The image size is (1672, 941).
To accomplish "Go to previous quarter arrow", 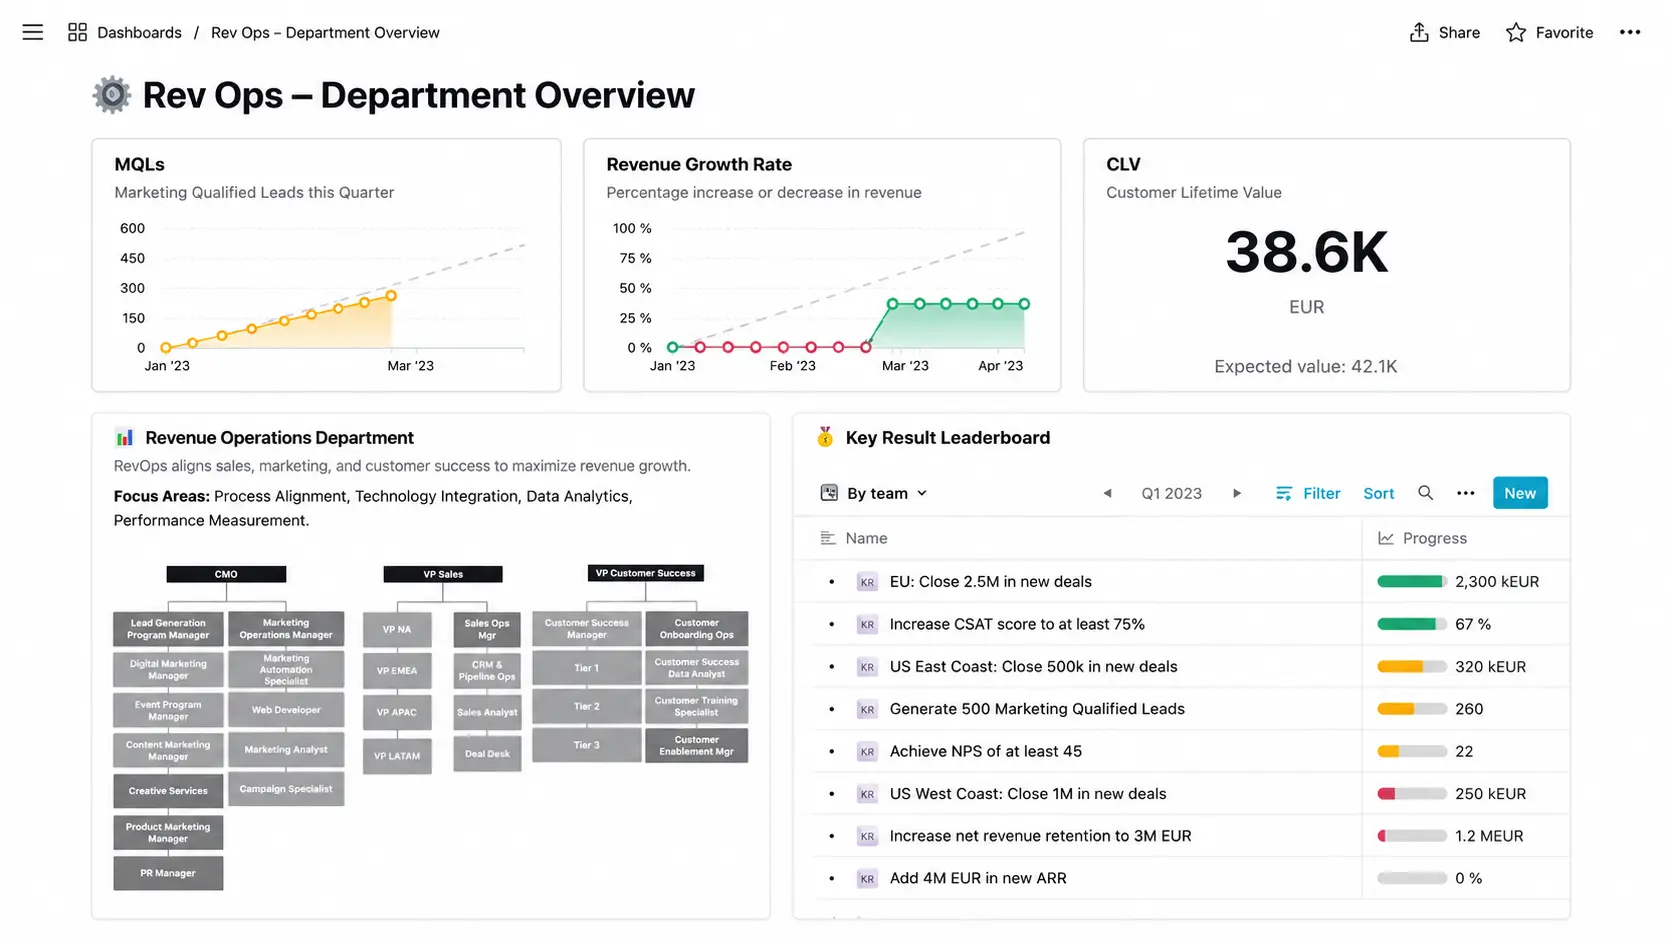I will pos(1107,493).
